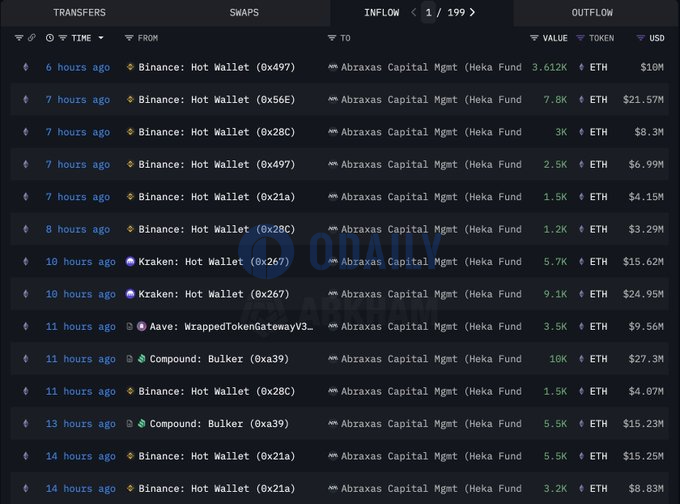Click Kraken icon in the $15.62M row
Viewport: 680px width, 504px height.
coord(130,262)
